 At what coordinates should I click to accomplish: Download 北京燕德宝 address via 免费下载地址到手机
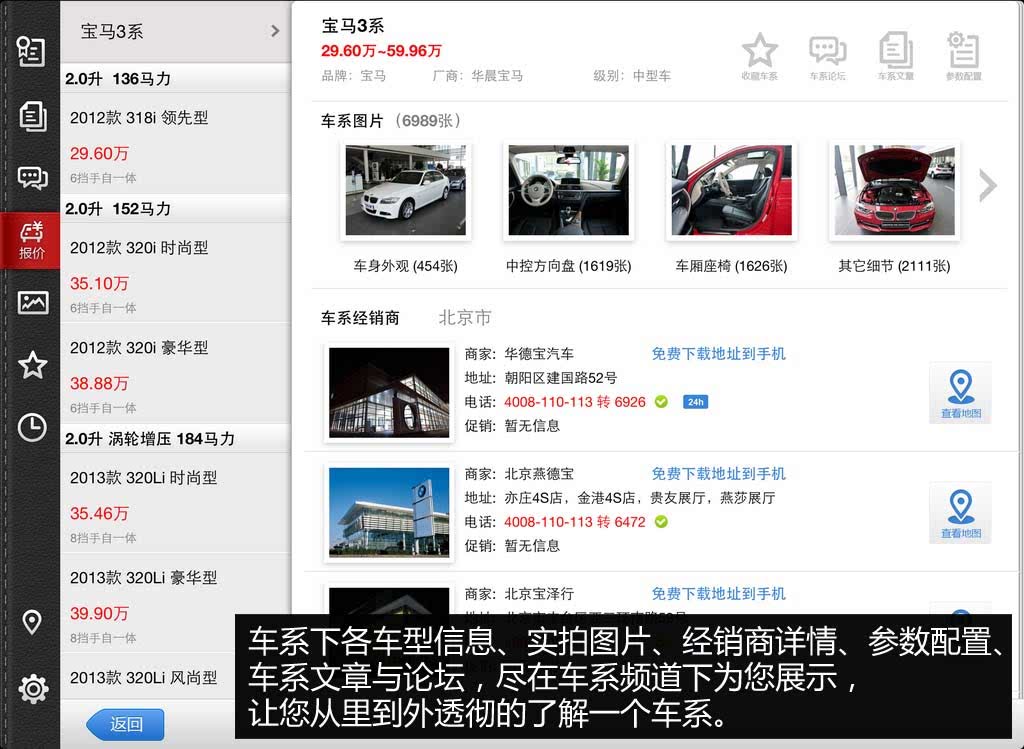tap(718, 474)
